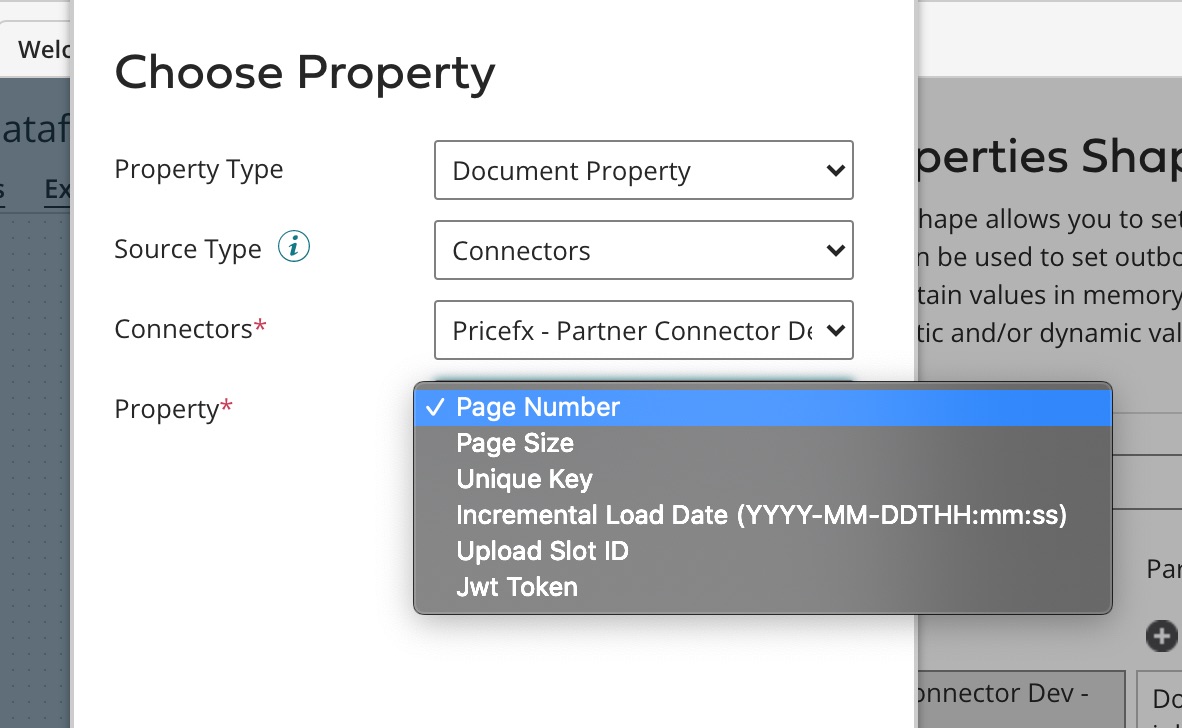
Task: Open the Source Type dropdown
Action: [x=643, y=250]
